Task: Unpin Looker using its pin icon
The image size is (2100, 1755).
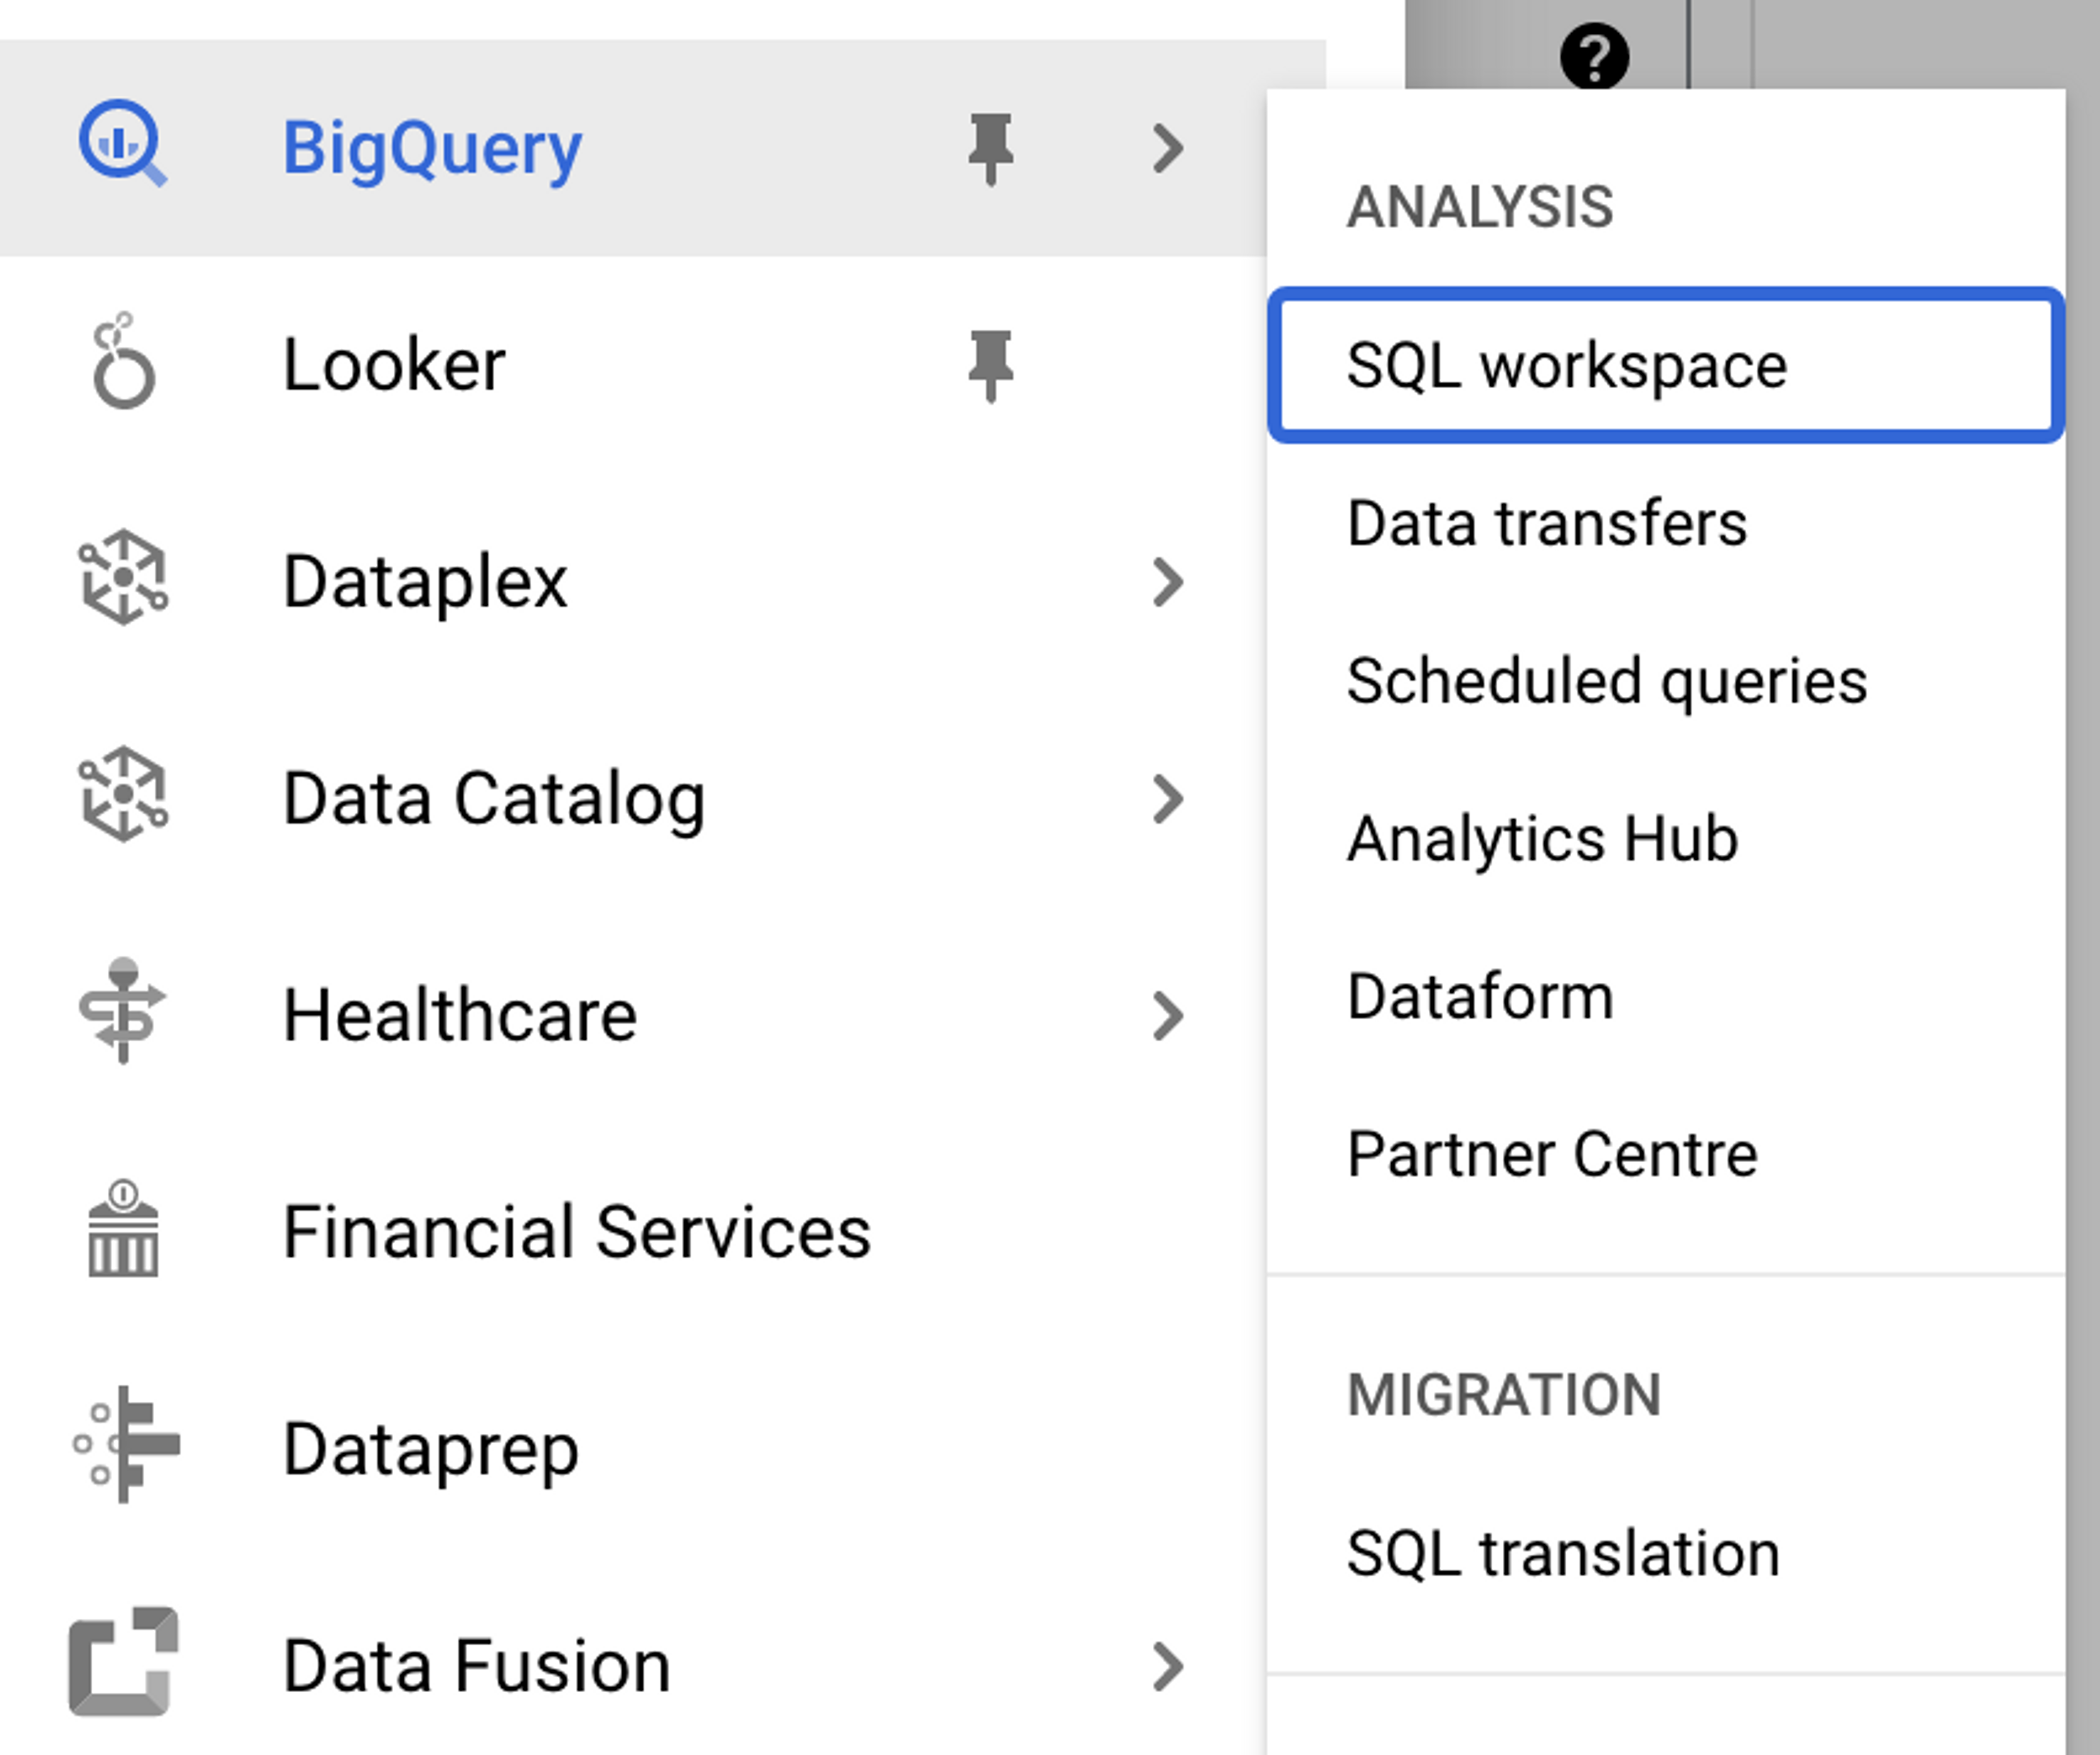Action: [x=990, y=366]
